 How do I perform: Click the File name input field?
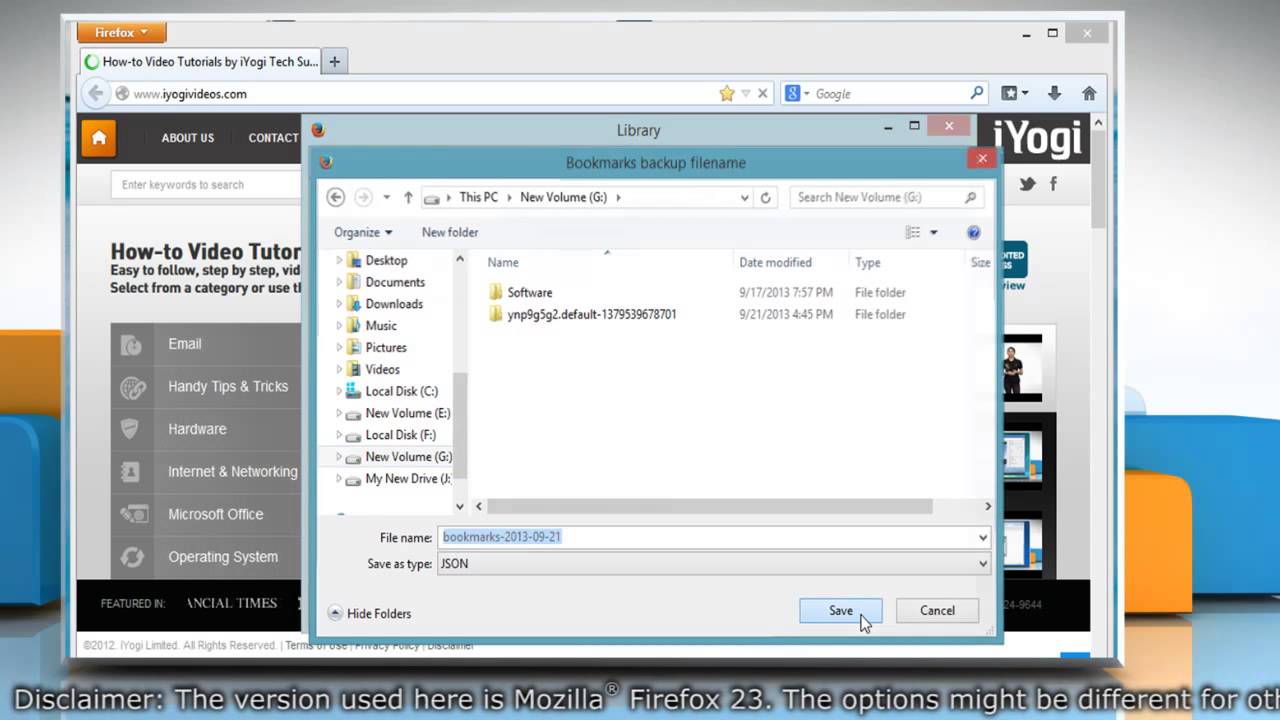click(x=707, y=537)
